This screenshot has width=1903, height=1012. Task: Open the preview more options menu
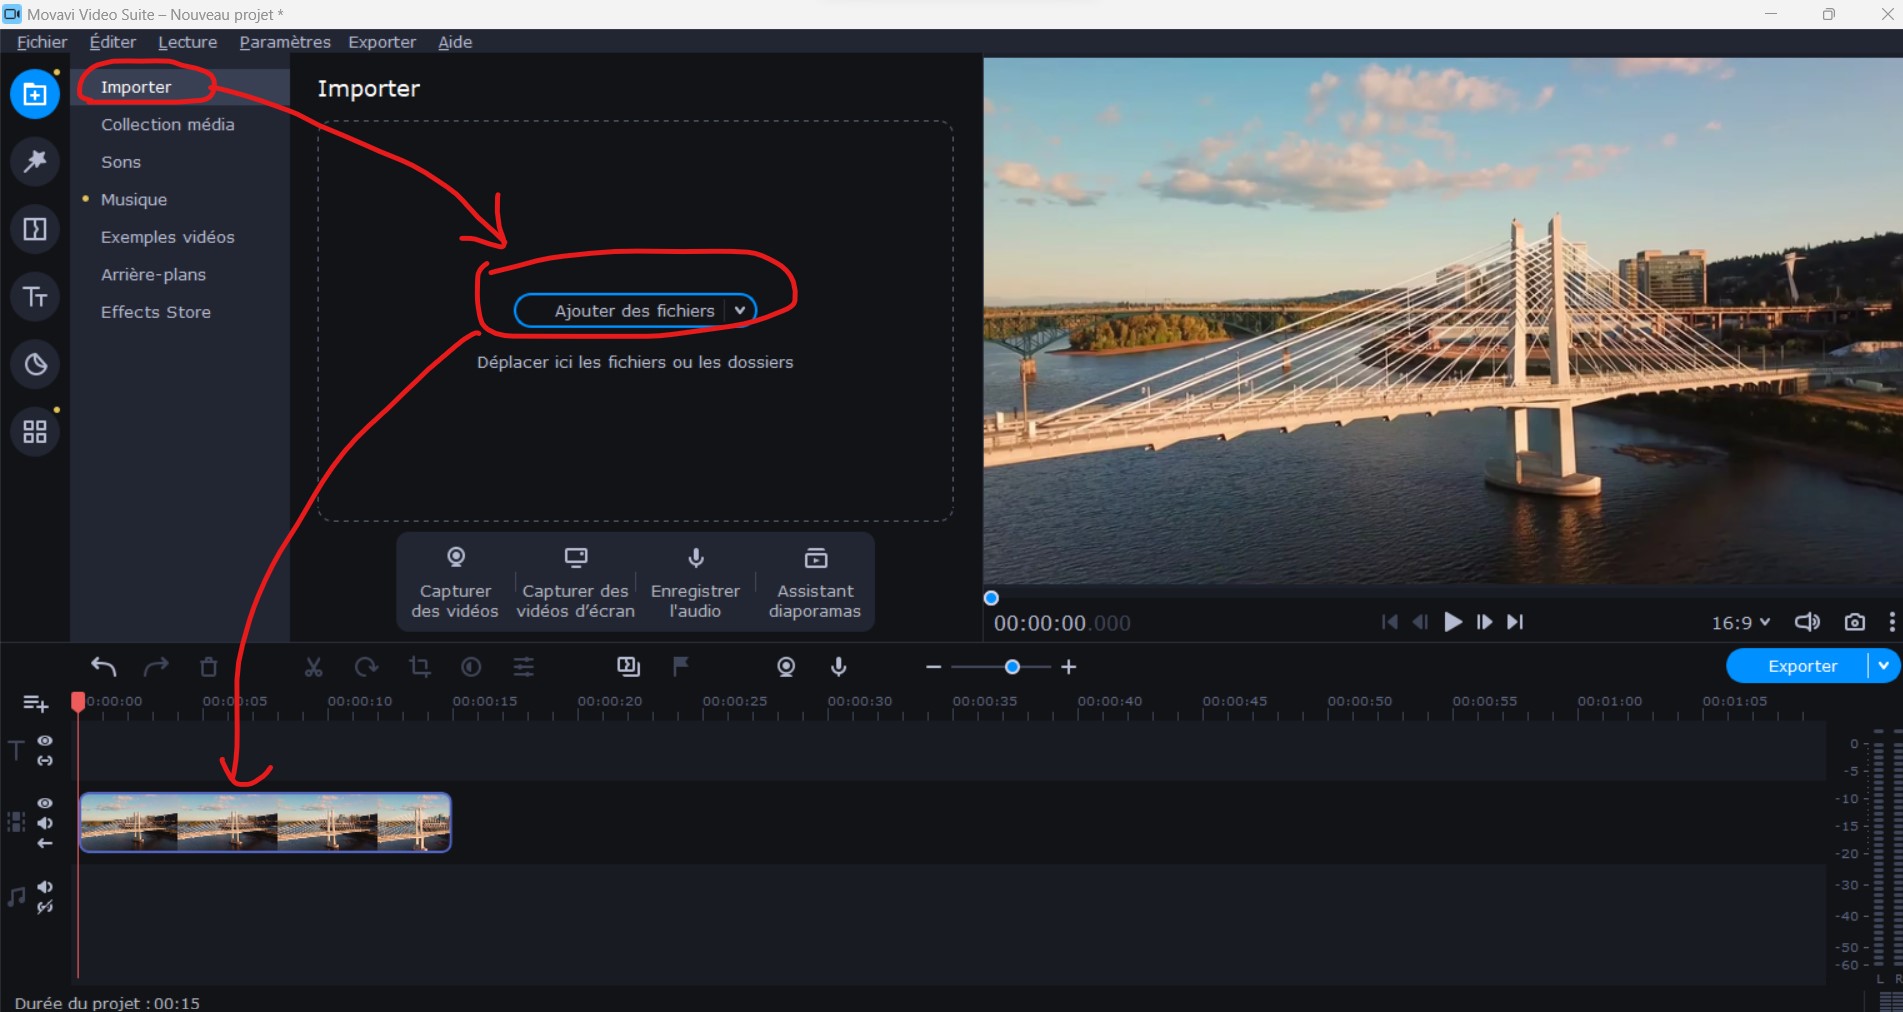(x=1892, y=622)
